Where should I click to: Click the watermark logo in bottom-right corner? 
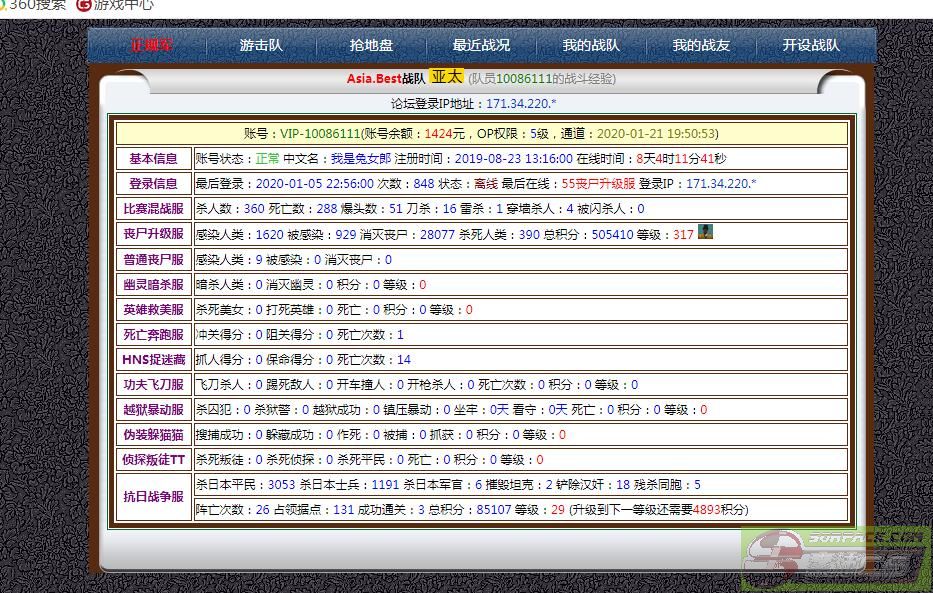pyautogui.click(x=836, y=555)
